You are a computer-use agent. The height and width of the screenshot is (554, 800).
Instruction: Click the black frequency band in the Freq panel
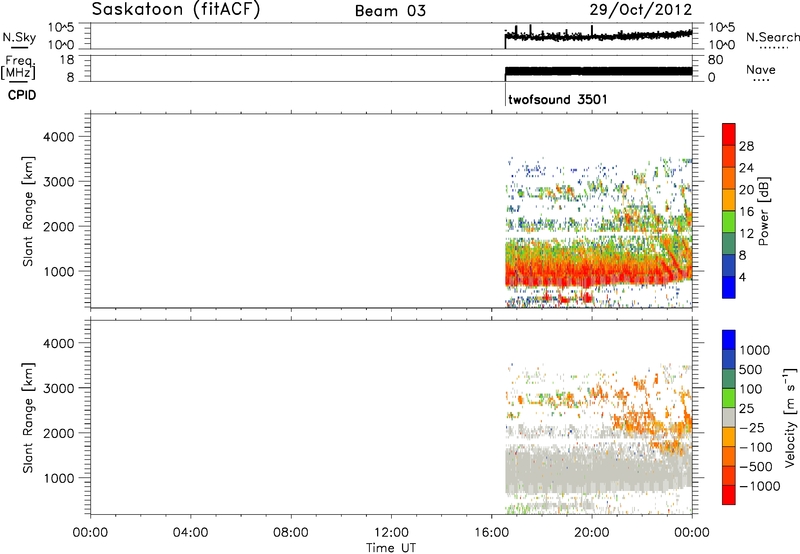point(598,71)
